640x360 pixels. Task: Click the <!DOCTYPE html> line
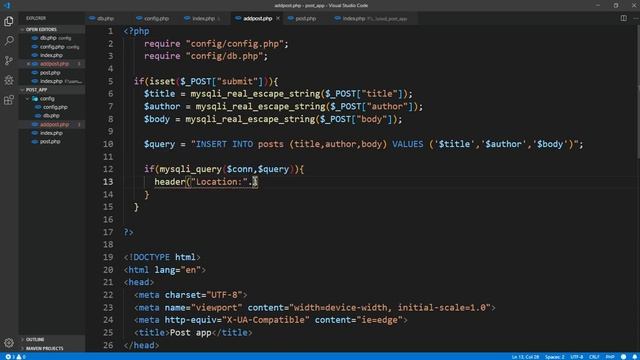pos(162,257)
